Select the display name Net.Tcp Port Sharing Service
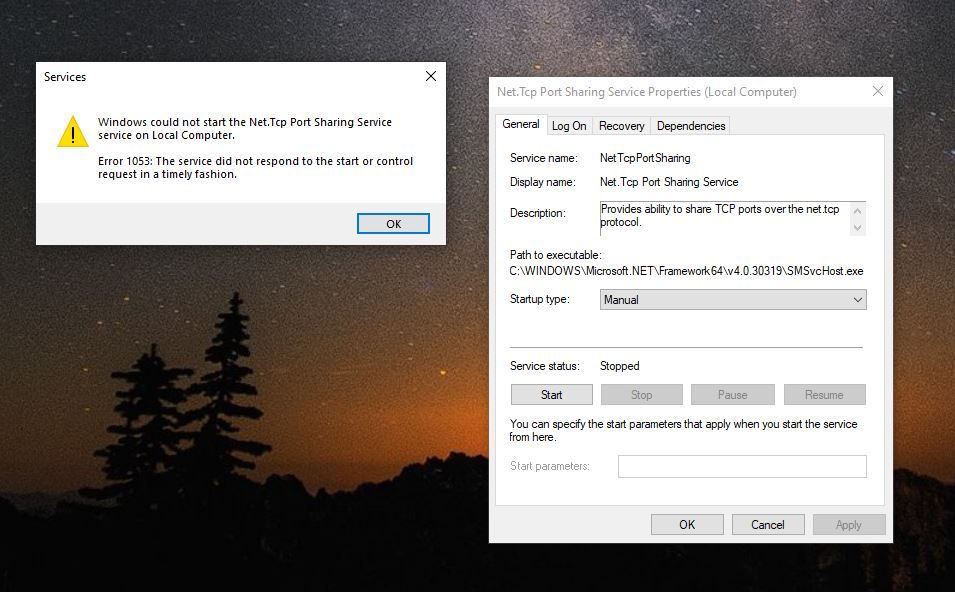 (669, 181)
